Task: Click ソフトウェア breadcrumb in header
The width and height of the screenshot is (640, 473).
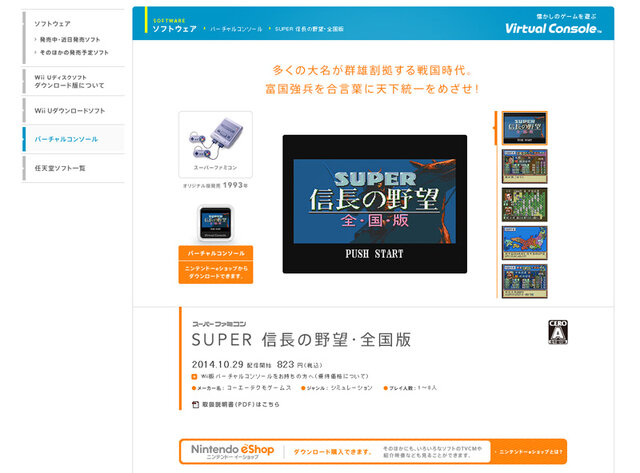Action: 174,29
